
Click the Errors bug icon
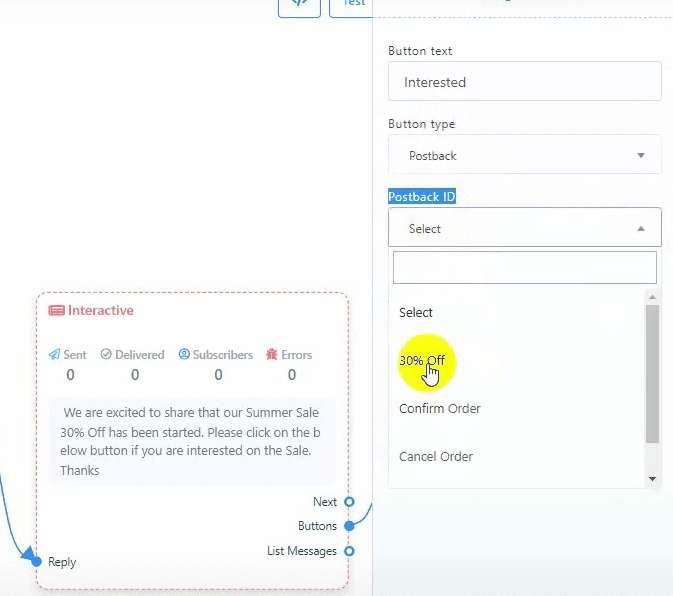tap(272, 355)
